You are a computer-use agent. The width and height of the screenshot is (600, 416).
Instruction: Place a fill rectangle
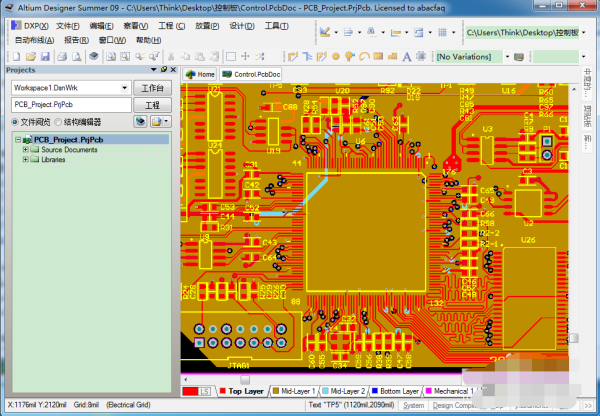point(378,57)
